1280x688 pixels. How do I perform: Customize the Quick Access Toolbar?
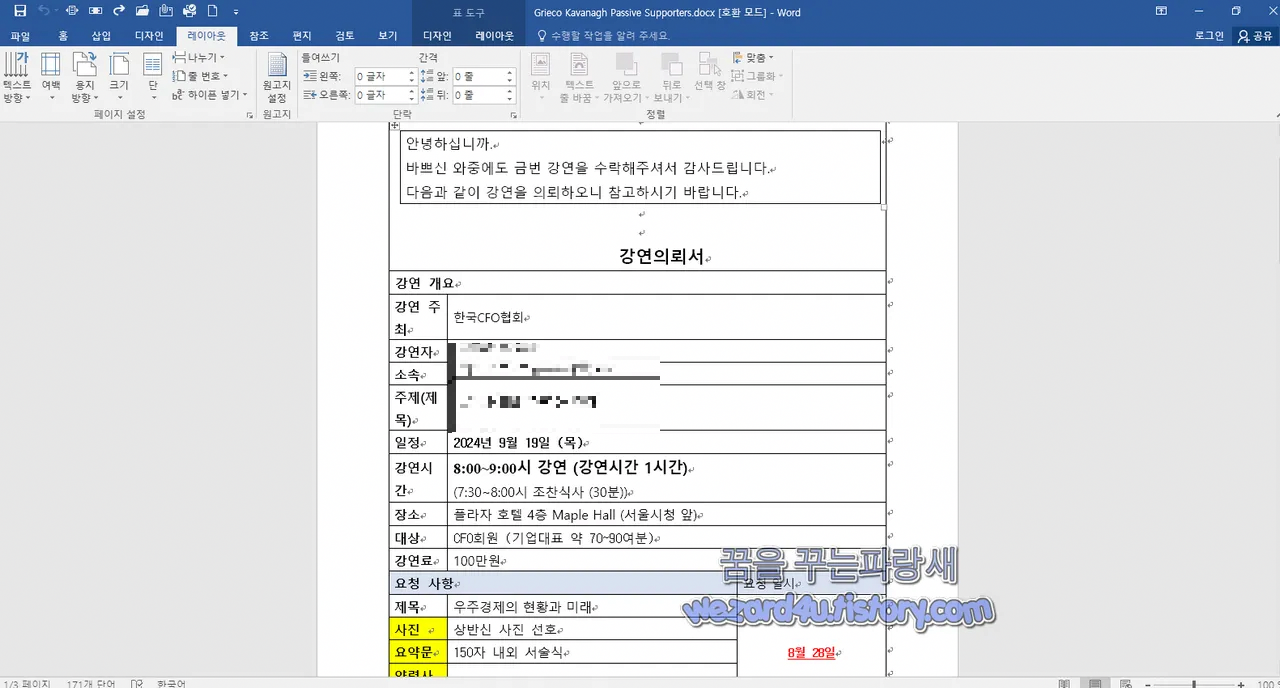pos(235,12)
